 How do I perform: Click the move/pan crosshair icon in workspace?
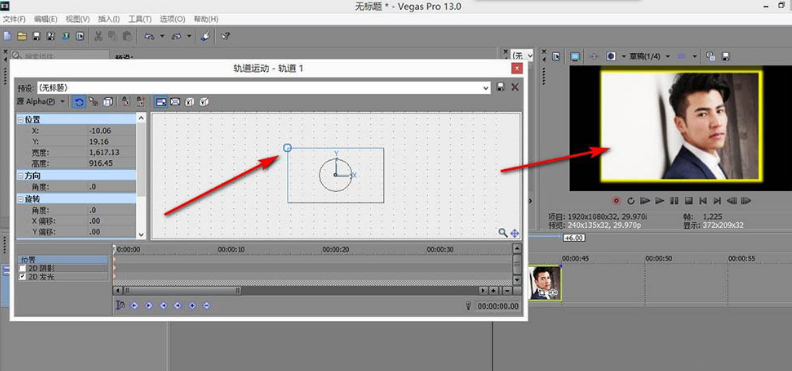coord(515,233)
